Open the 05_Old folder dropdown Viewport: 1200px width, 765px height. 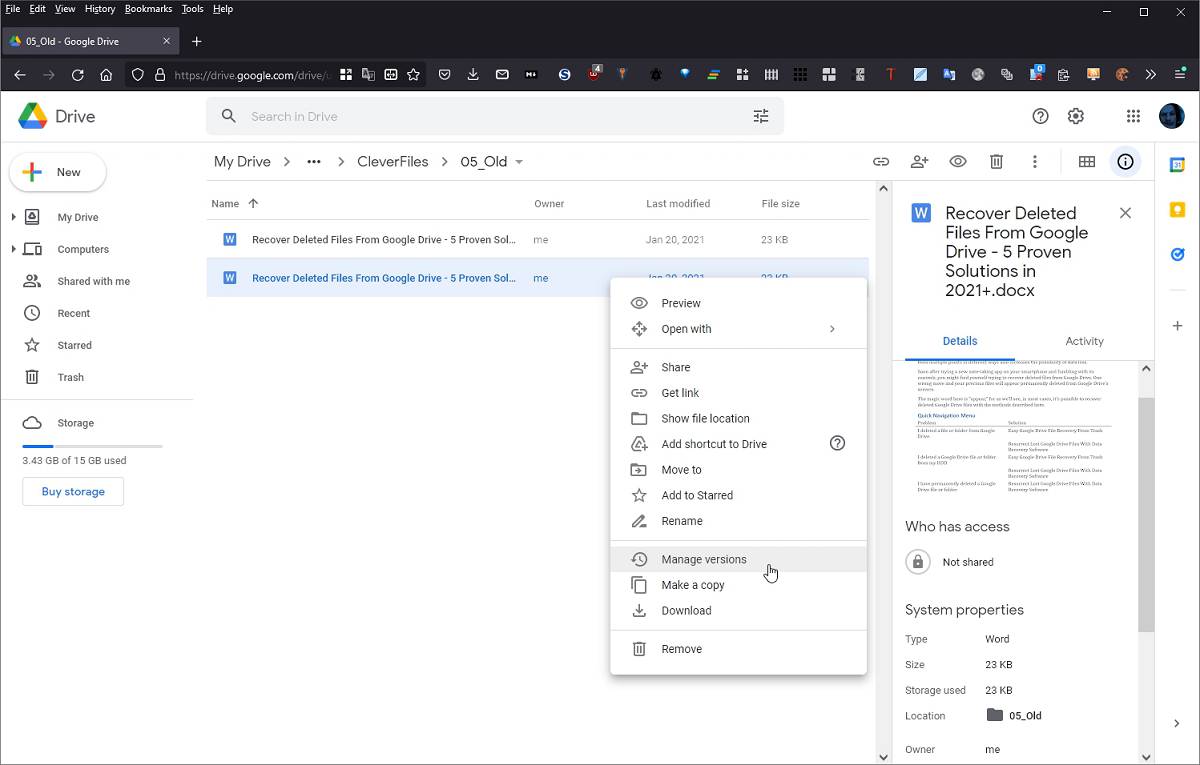519,162
